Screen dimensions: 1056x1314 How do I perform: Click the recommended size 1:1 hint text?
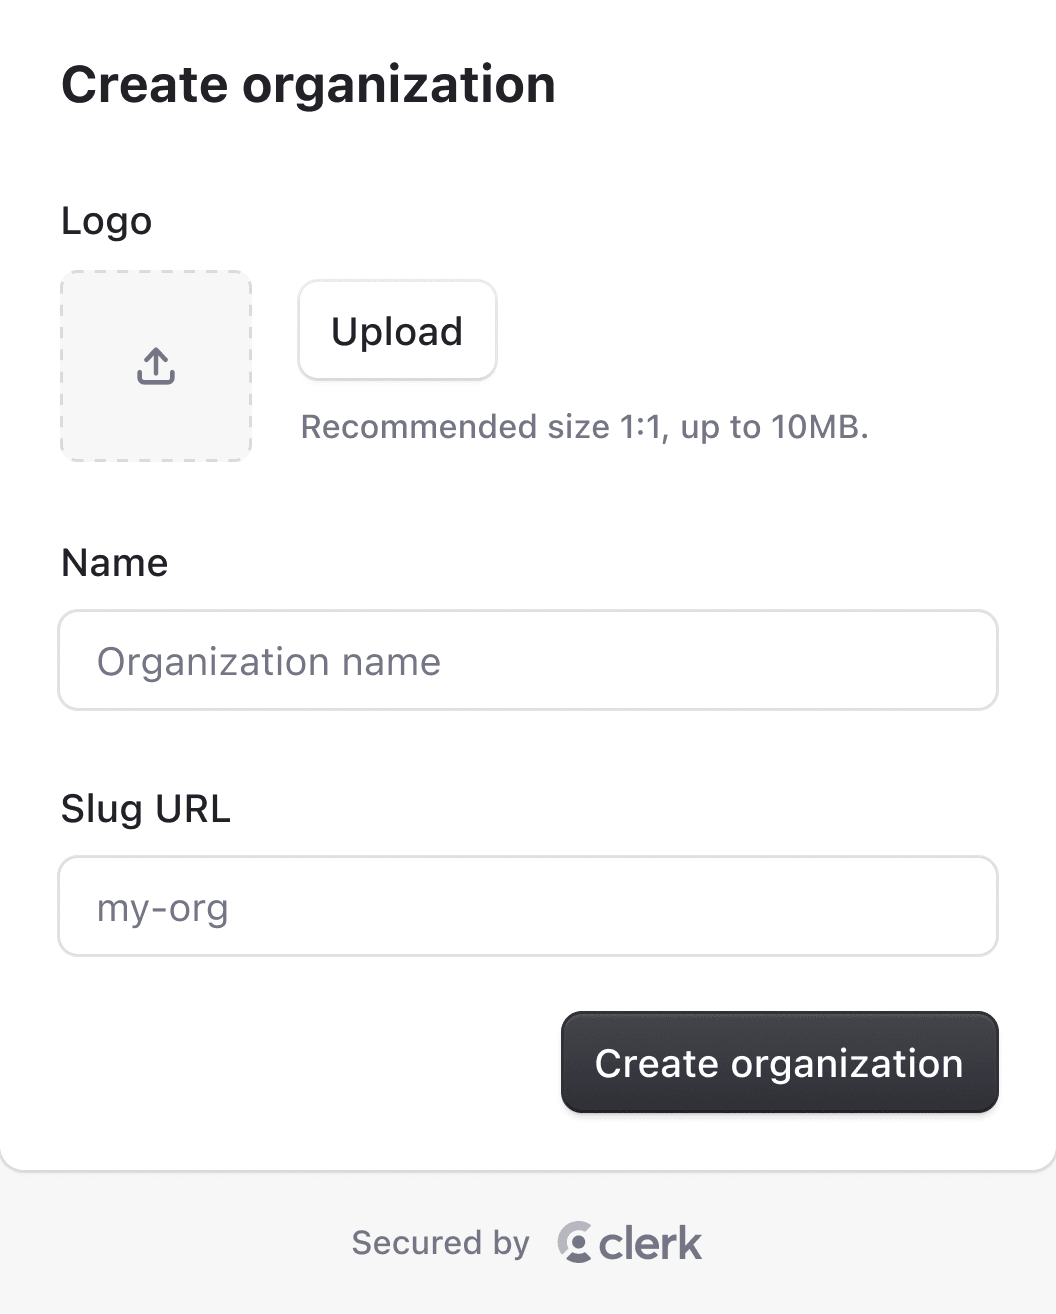(585, 426)
